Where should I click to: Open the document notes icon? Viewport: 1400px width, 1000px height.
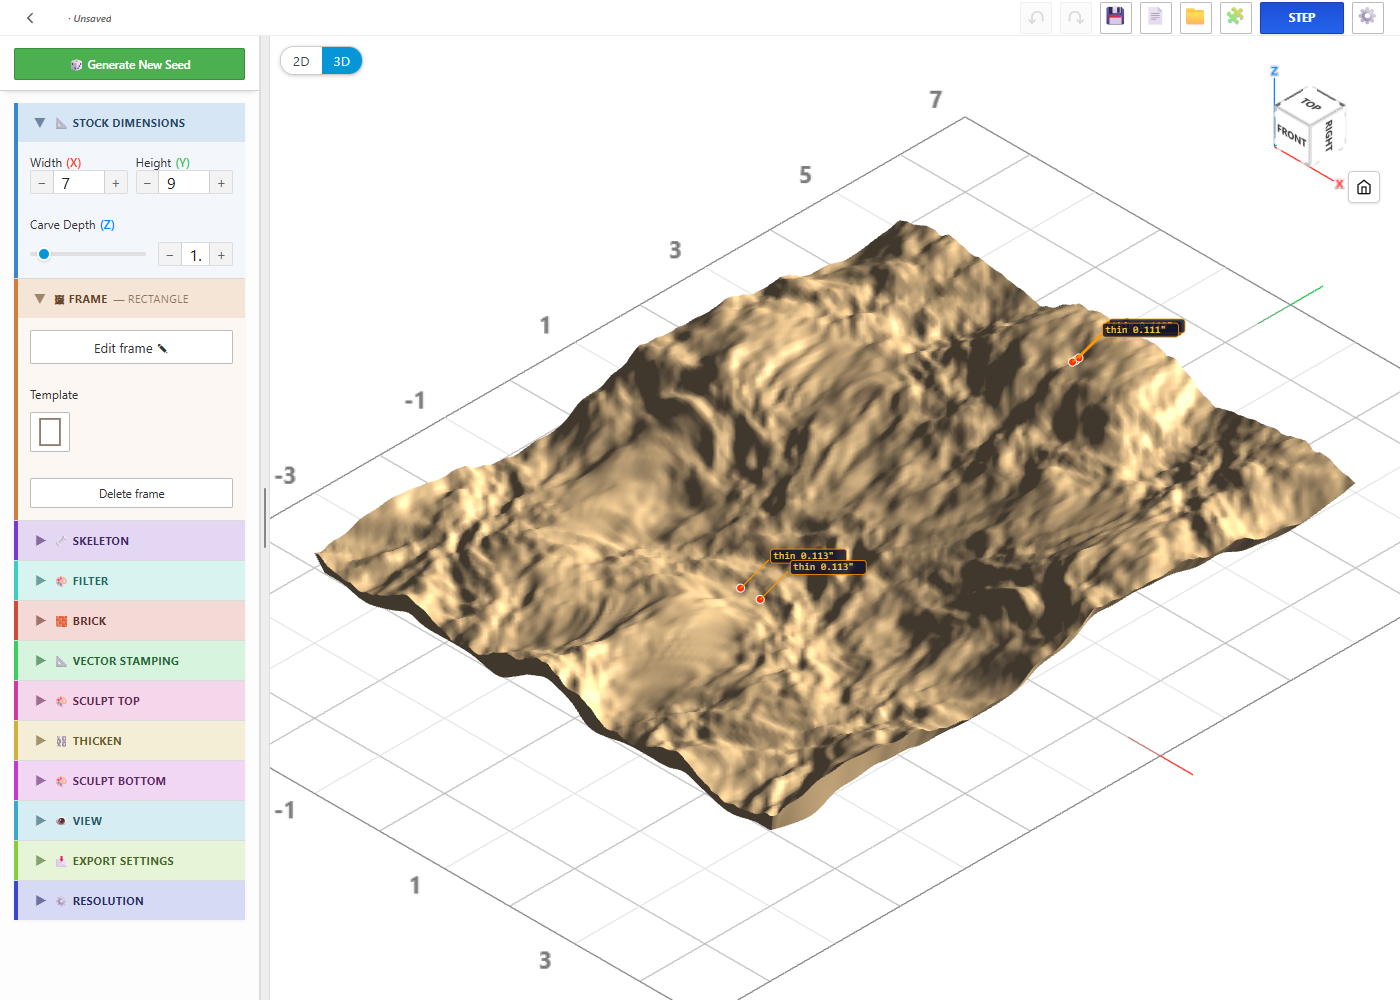click(1156, 18)
